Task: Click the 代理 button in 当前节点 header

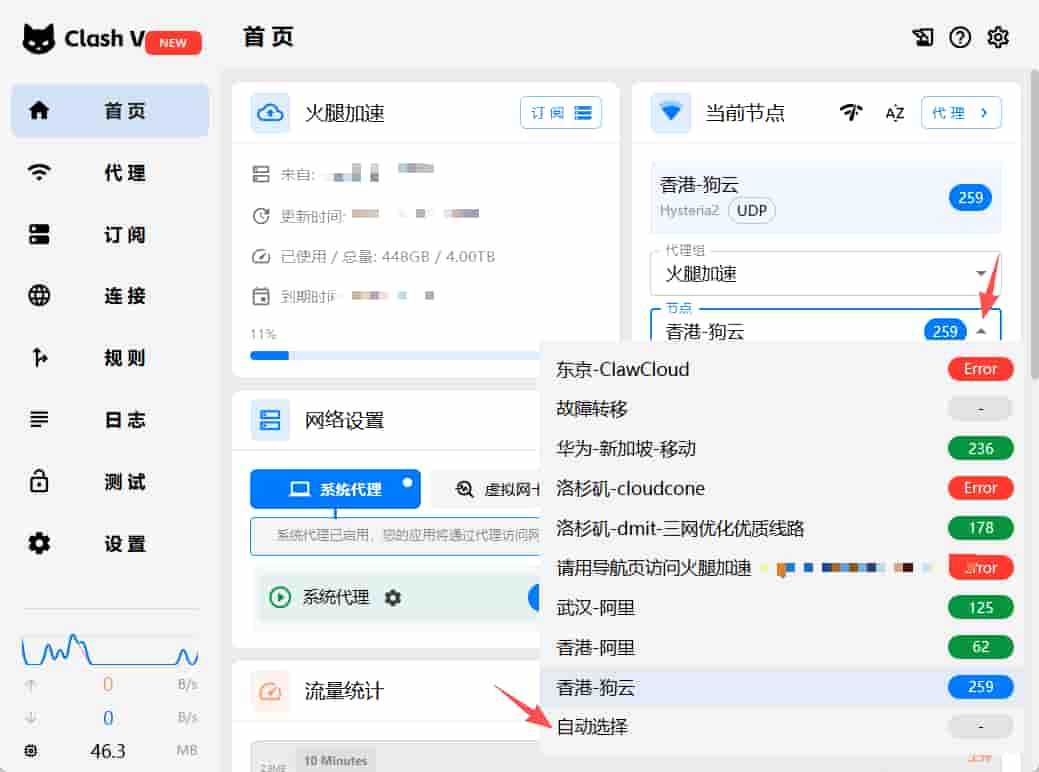Action: pos(960,113)
